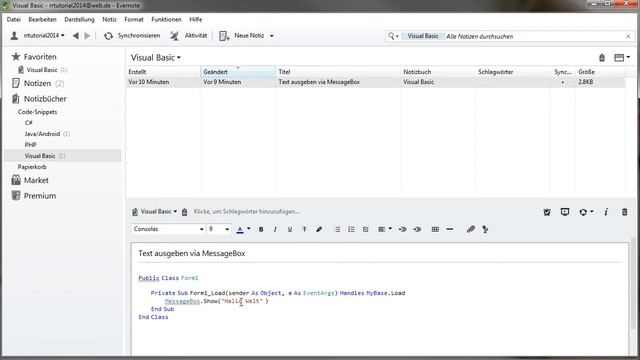The height and width of the screenshot is (360, 640).
Task: Click the tag icon beside the notebook selector
Action: pos(184,212)
